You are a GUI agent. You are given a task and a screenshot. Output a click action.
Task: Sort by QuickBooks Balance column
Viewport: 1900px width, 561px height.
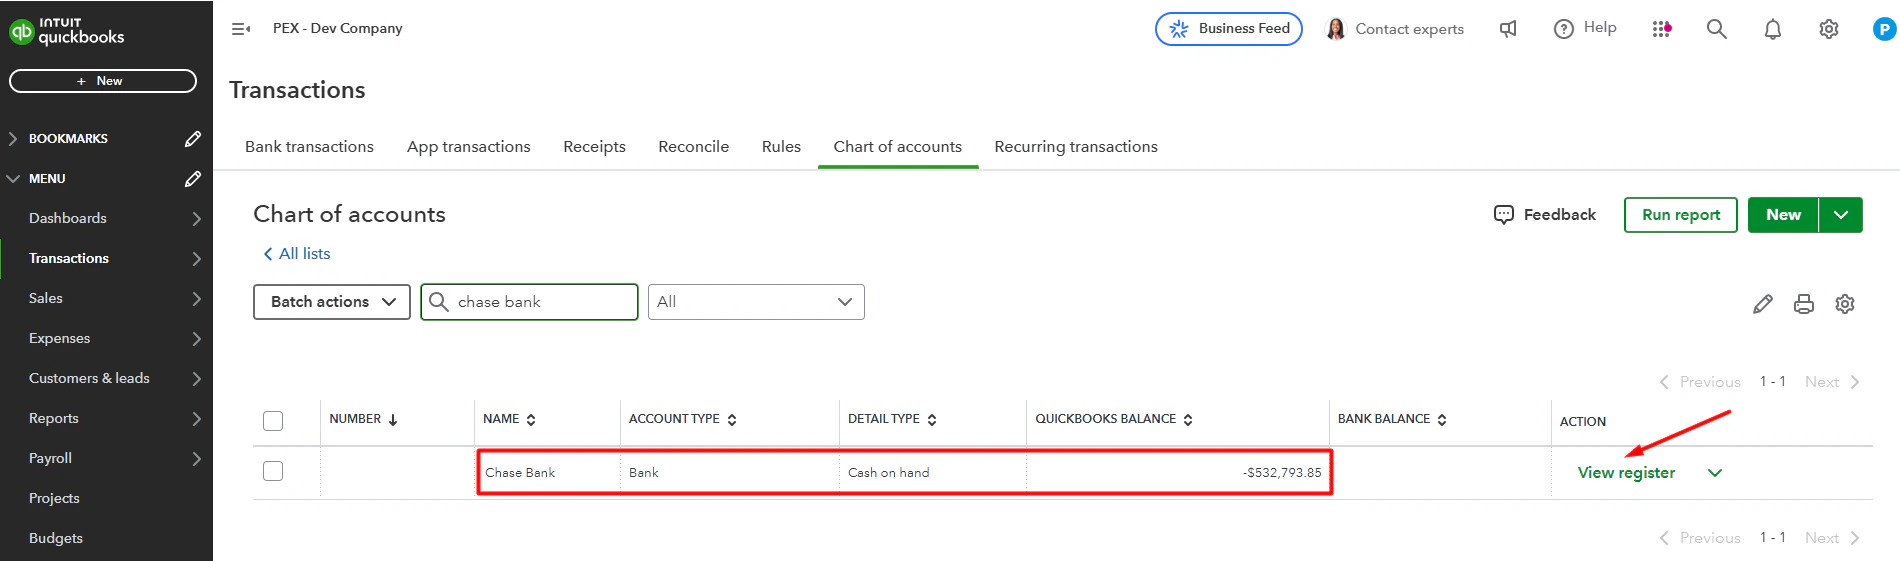(1188, 420)
